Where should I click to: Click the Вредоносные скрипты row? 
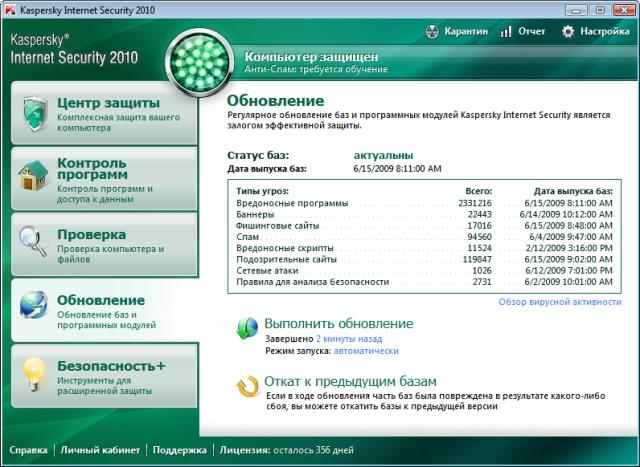pos(424,248)
